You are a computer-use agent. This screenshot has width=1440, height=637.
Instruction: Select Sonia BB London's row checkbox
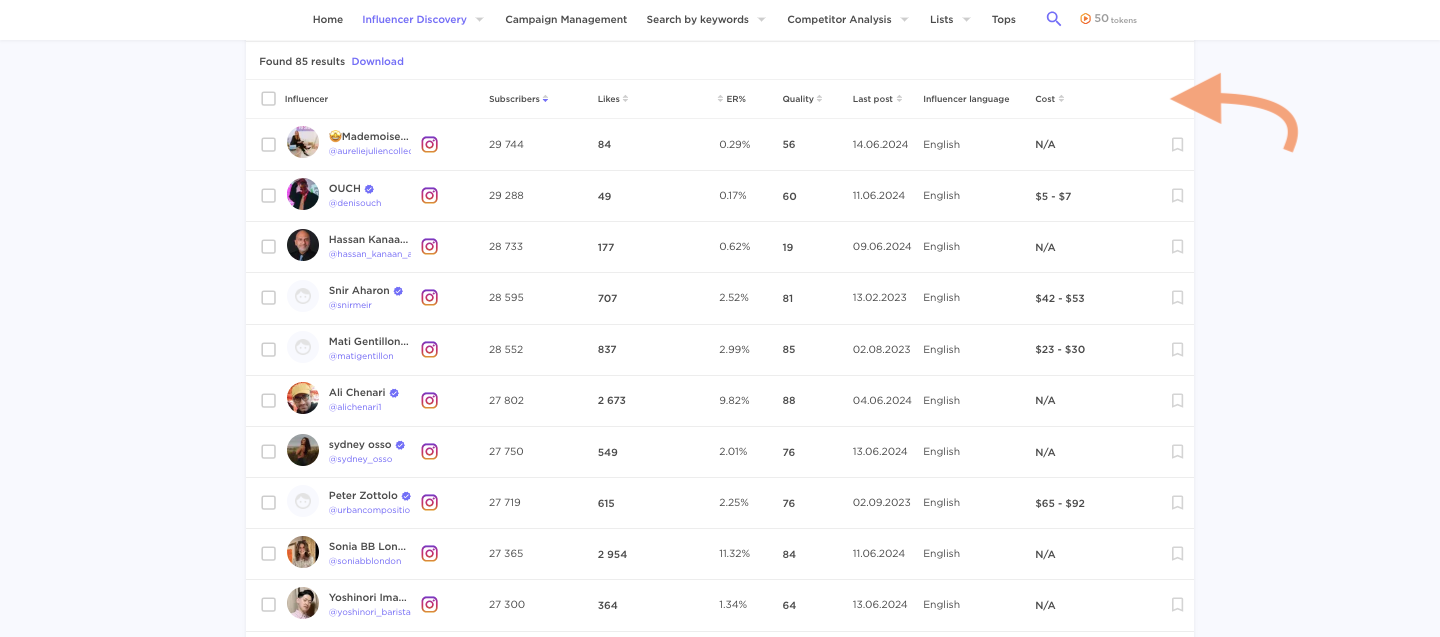pos(268,553)
